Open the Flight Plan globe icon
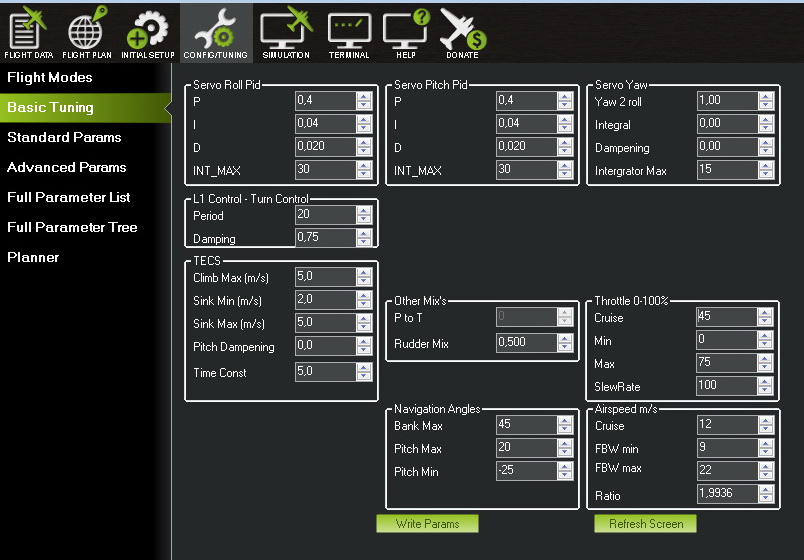Viewport: 804px width, 560px height. click(85, 30)
